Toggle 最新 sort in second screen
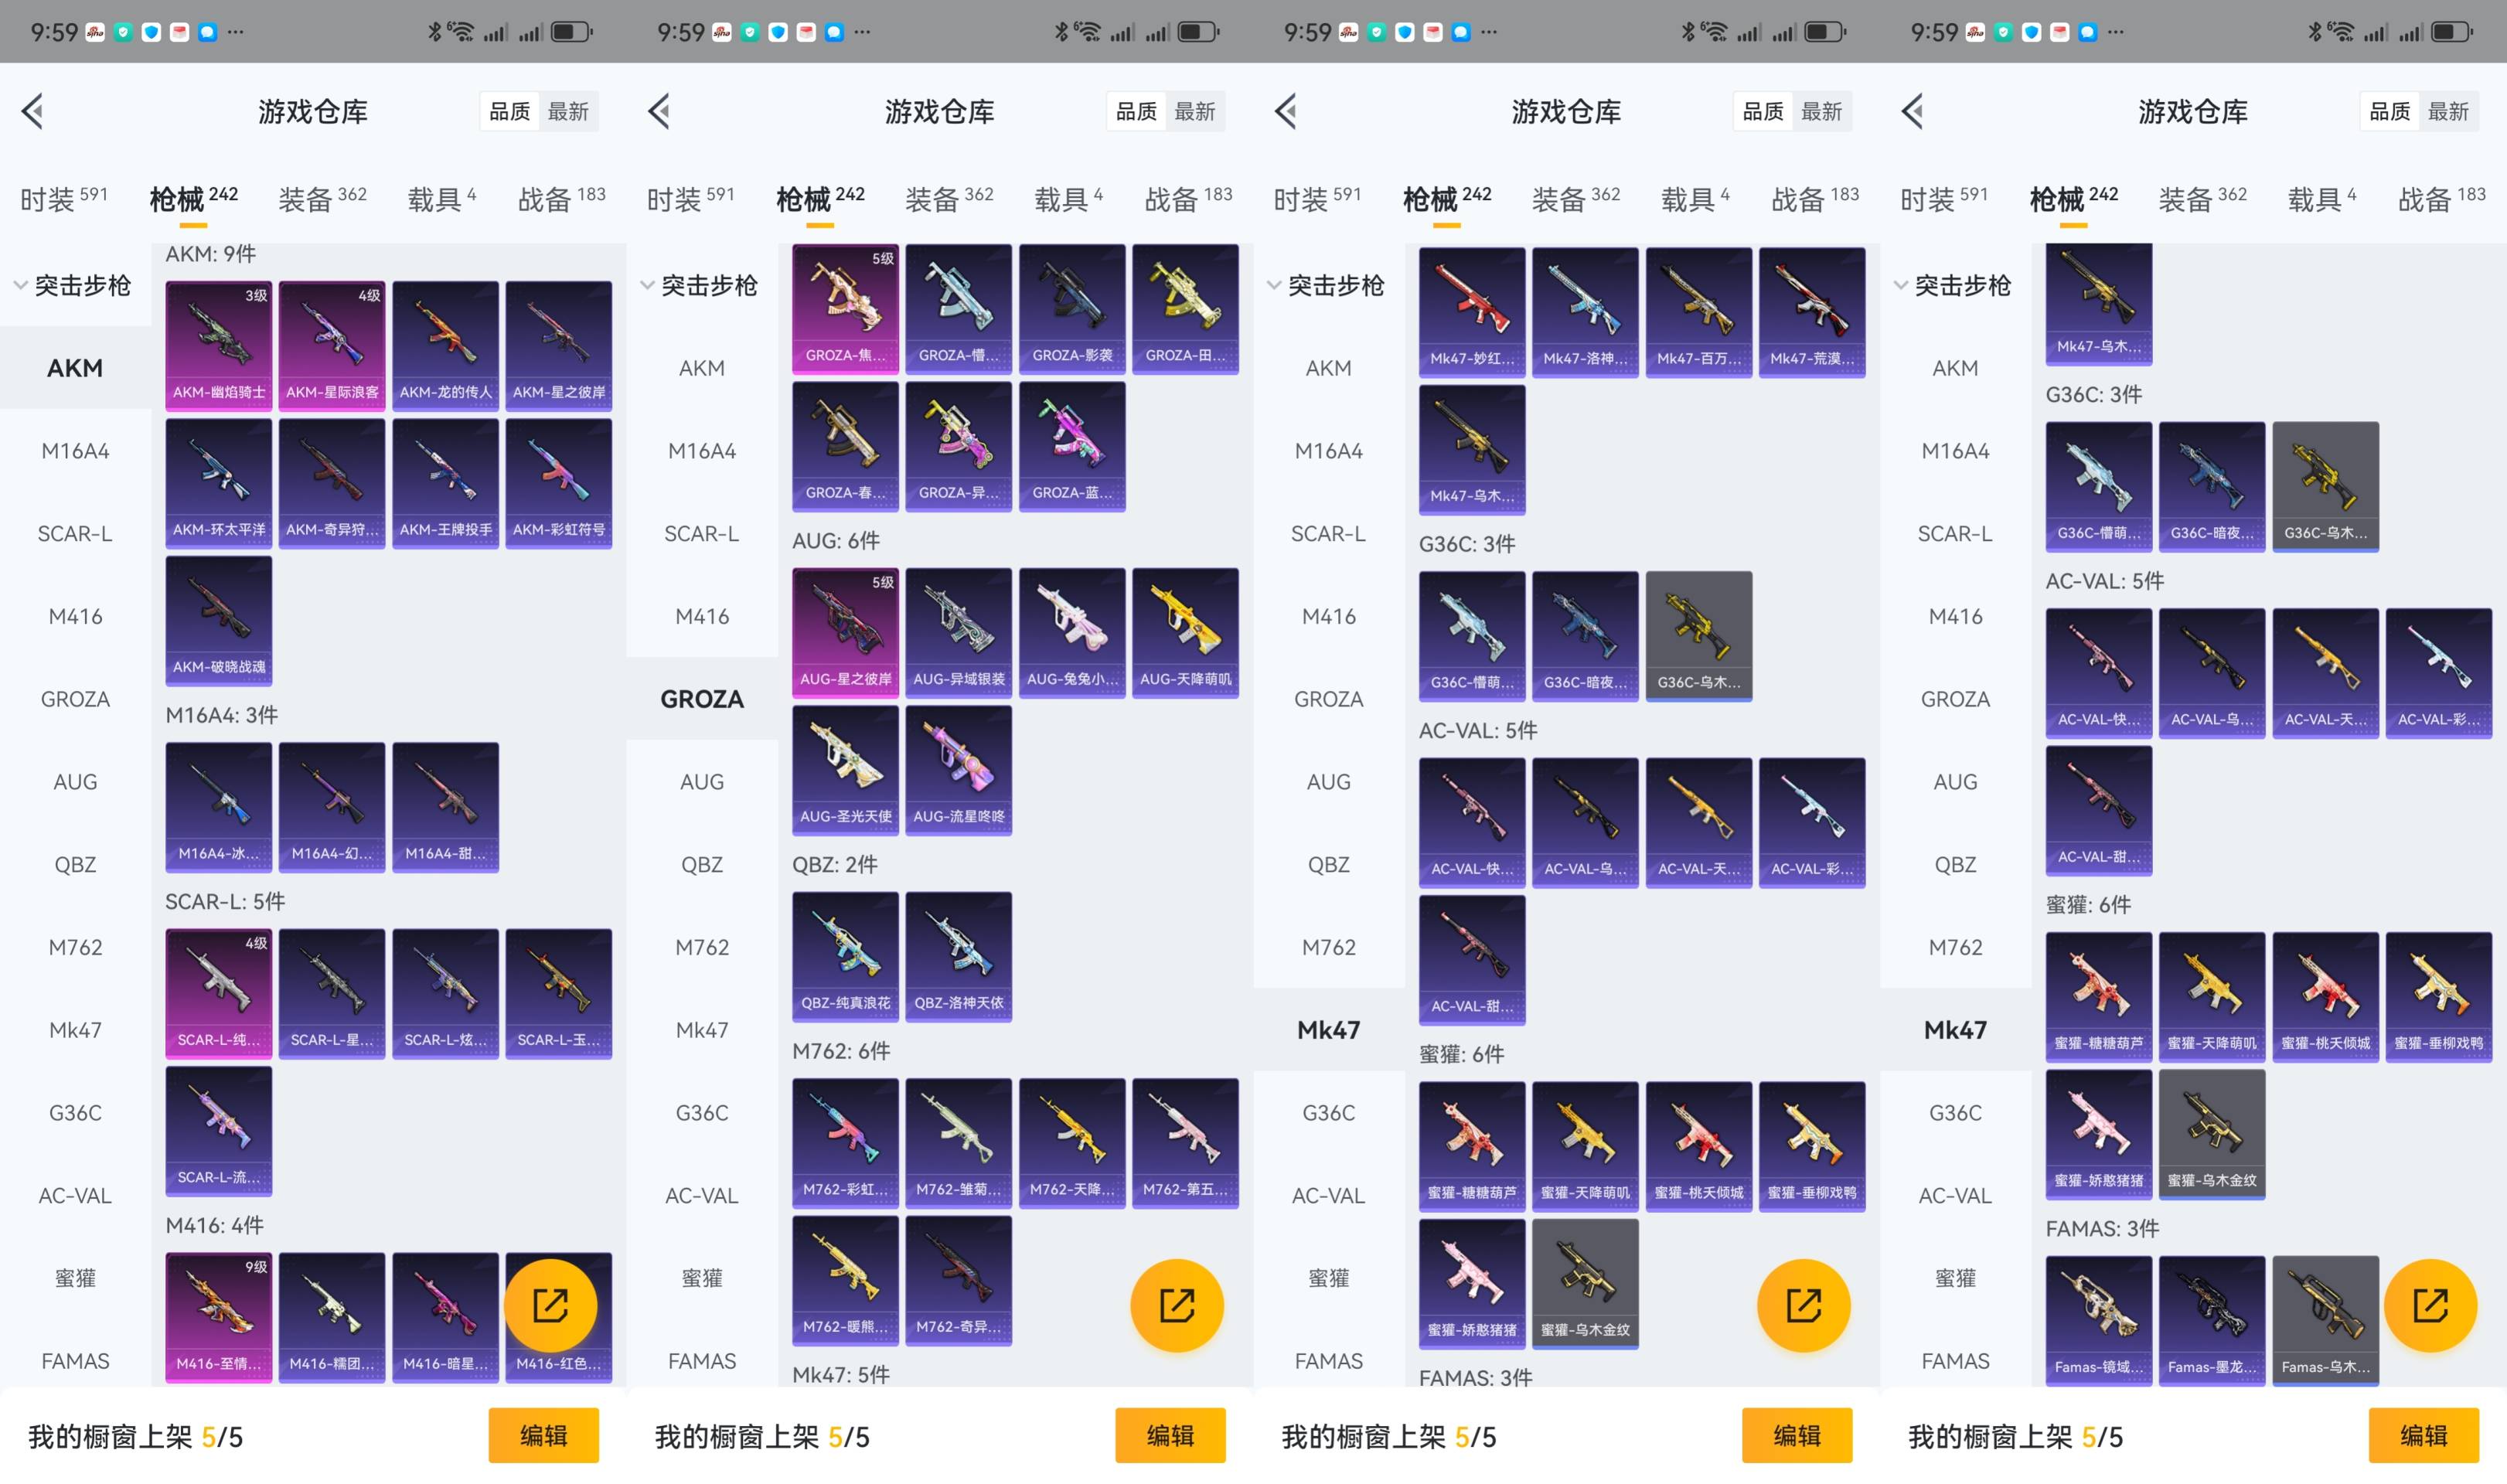 [1195, 111]
